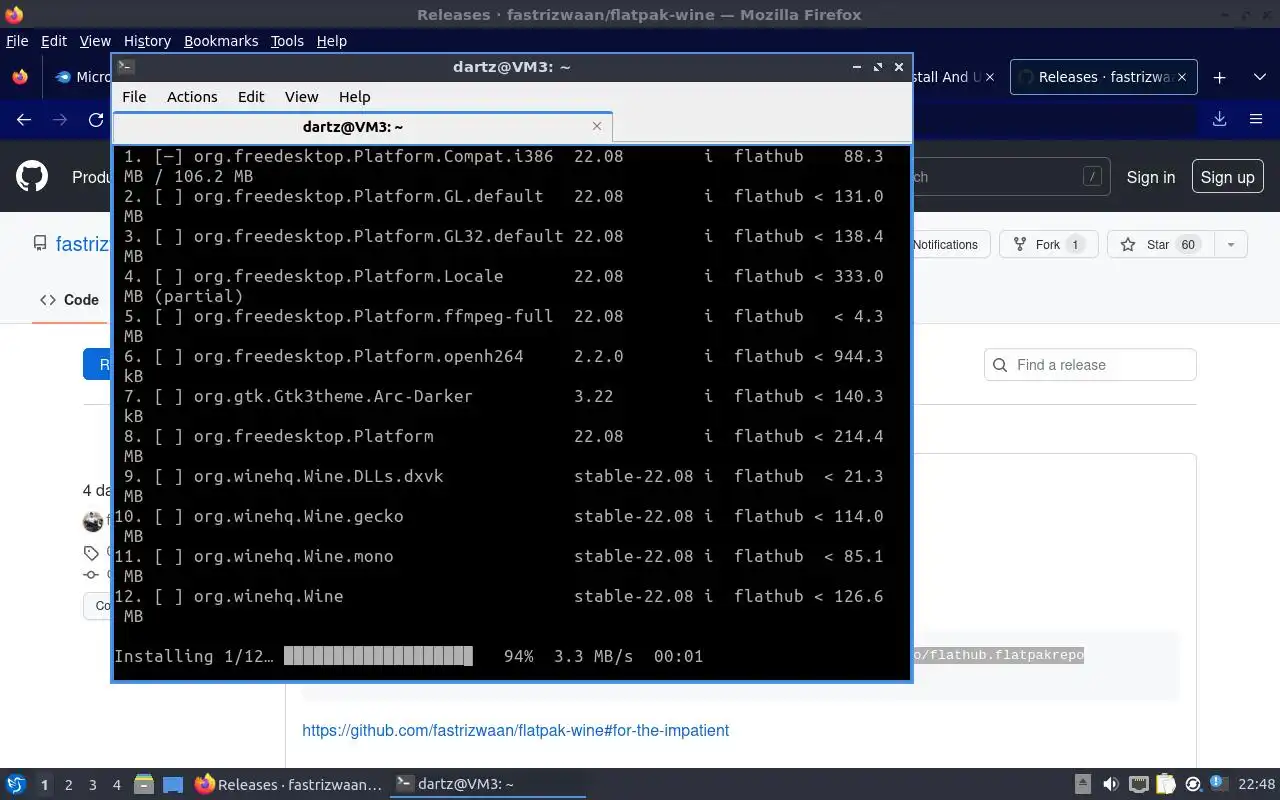
Task: Open Firefox History menu
Action: (147, 41)
